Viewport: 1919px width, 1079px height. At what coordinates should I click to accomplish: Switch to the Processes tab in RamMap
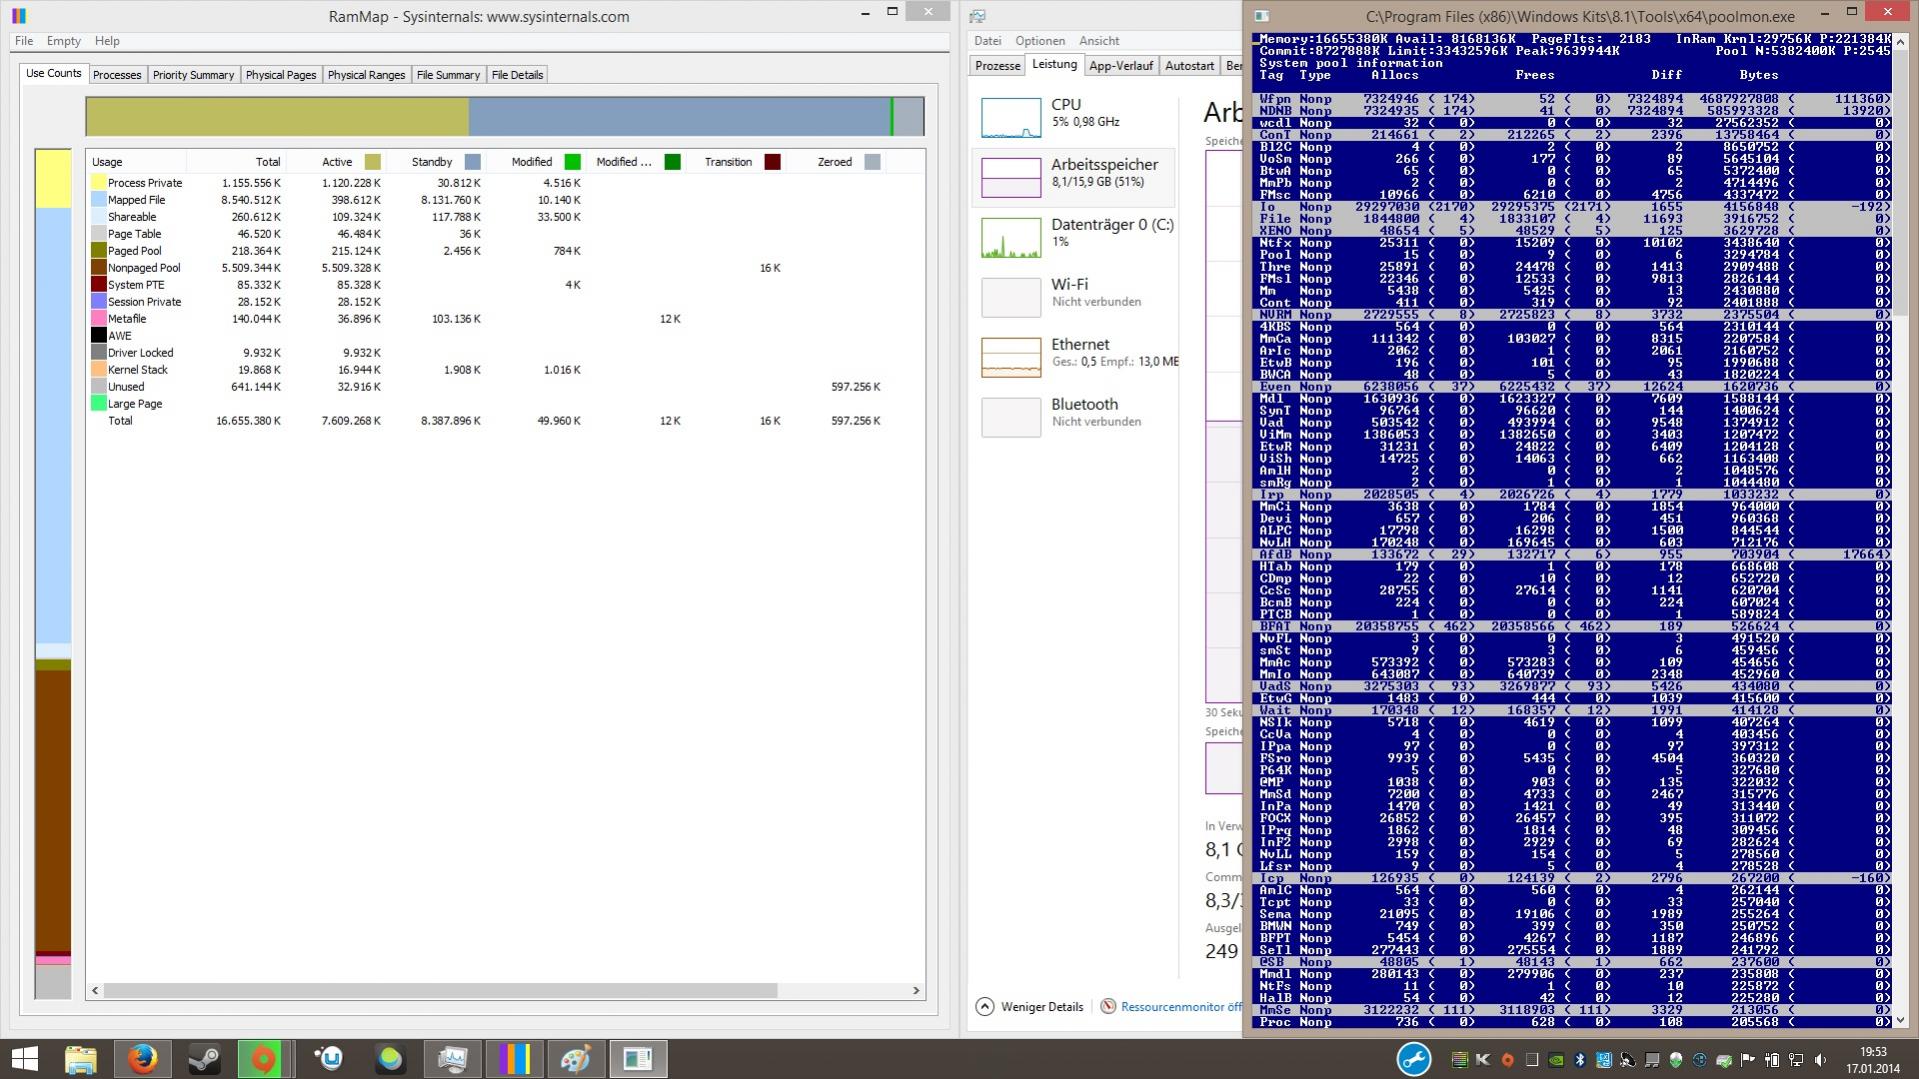[x=117, y=75]
